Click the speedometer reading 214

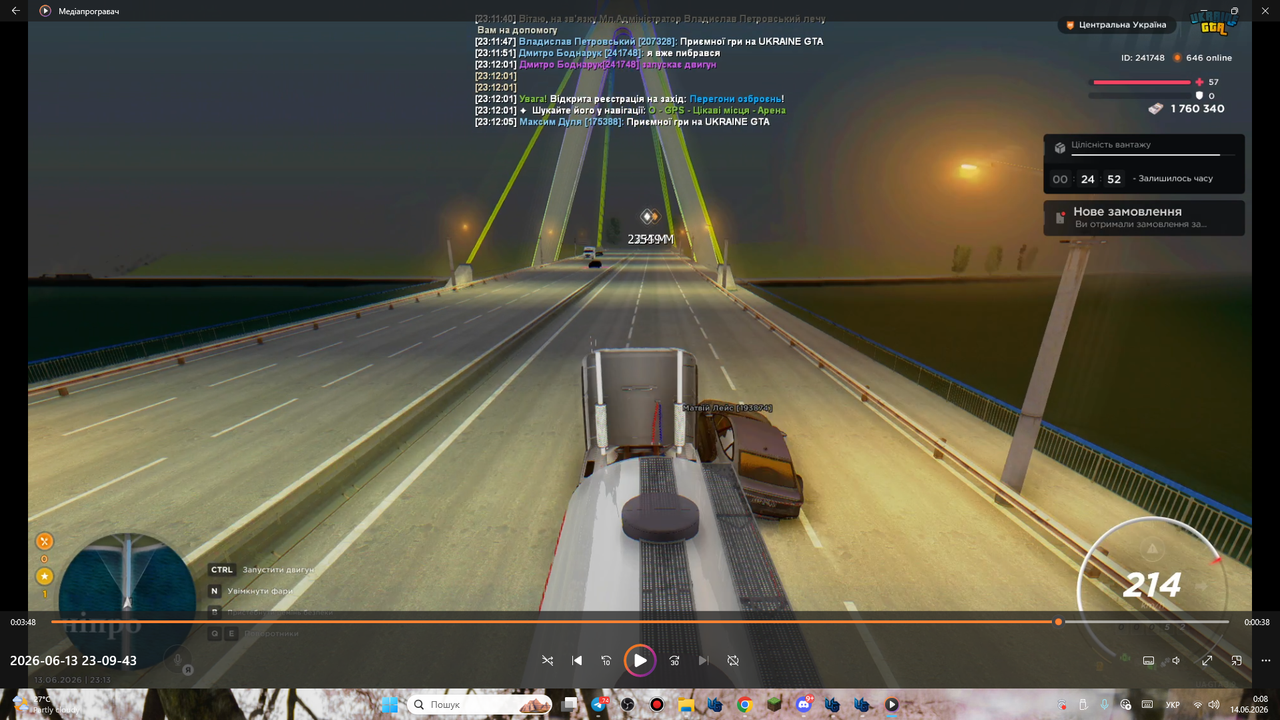[x=1152, y=584]
